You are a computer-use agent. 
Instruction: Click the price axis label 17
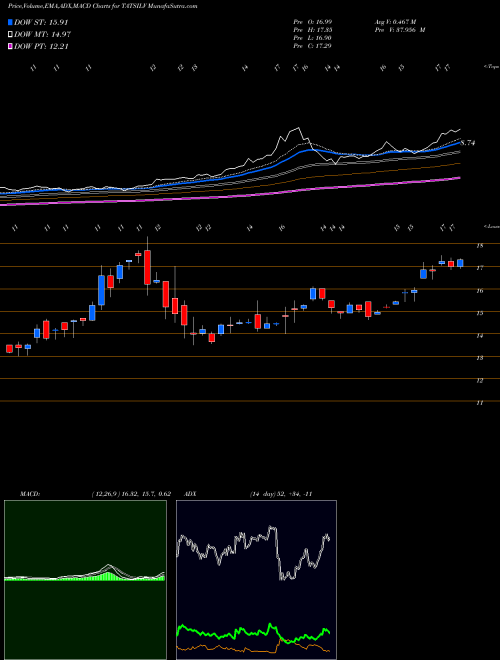(479, 268)
